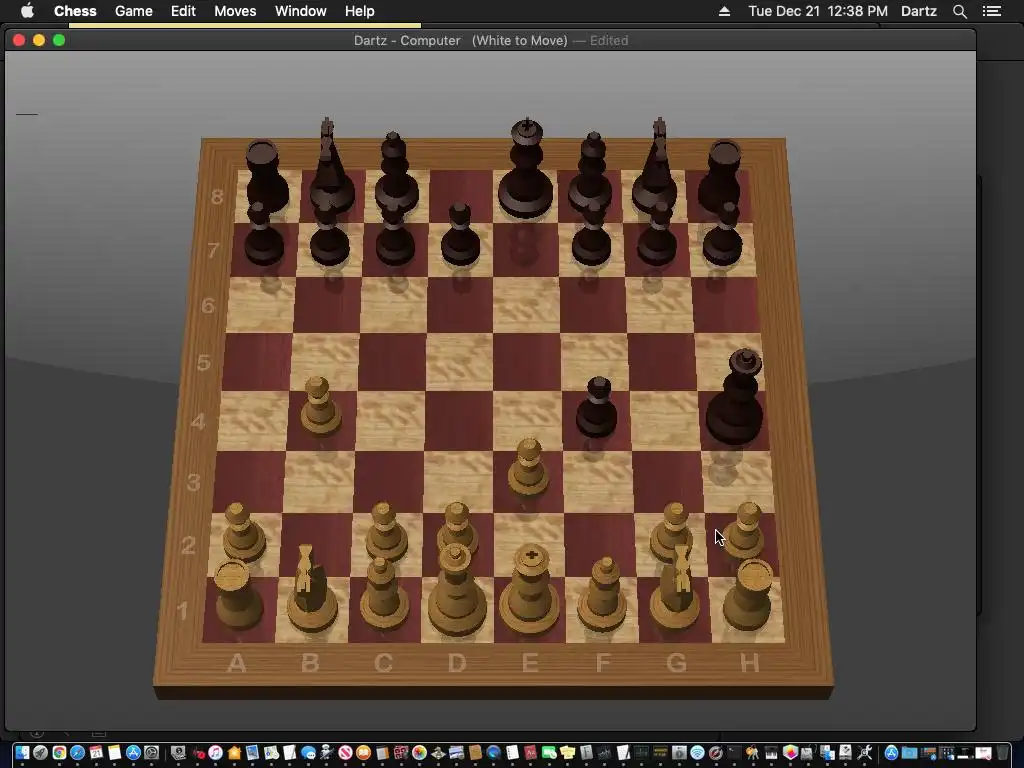Viewport: 1024px width, 768px height.
Task: Open the Chess application menu
Action: coord(75,11)
